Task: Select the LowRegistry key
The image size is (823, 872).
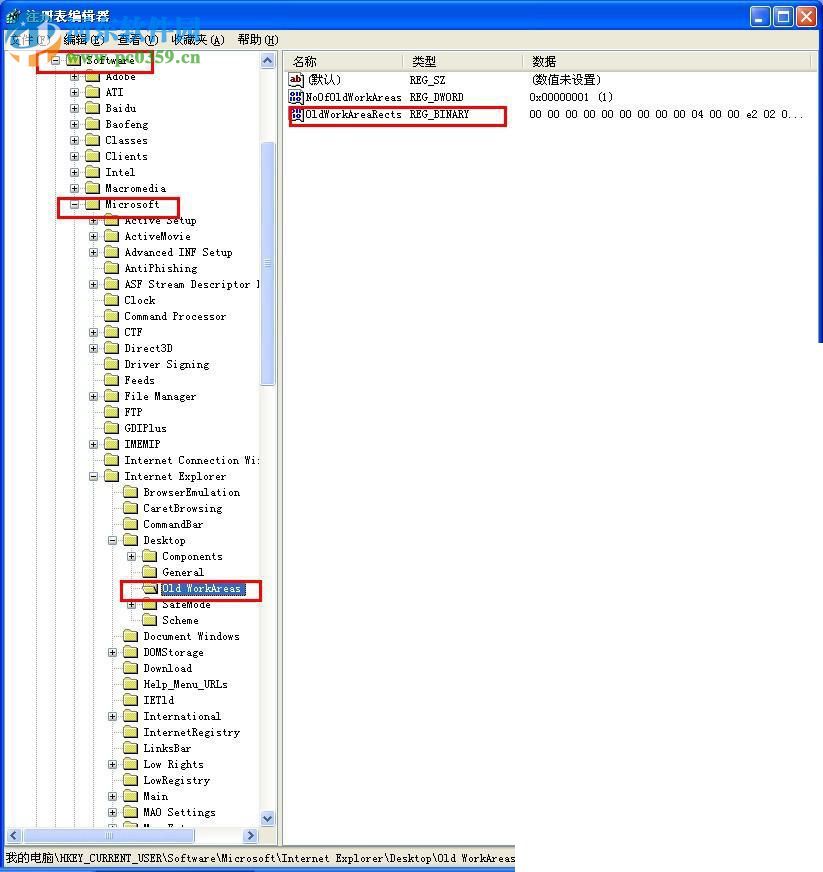Action: tap(176, 781)
